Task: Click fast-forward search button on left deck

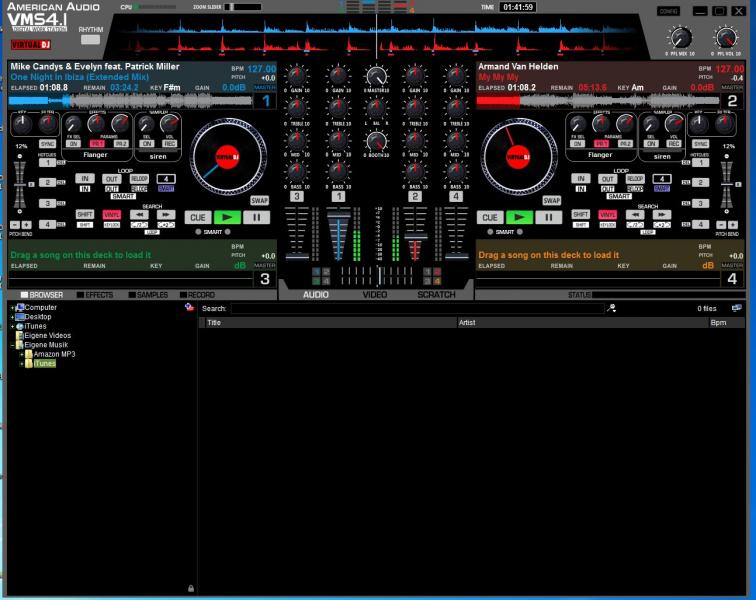Action: point(166,214)
